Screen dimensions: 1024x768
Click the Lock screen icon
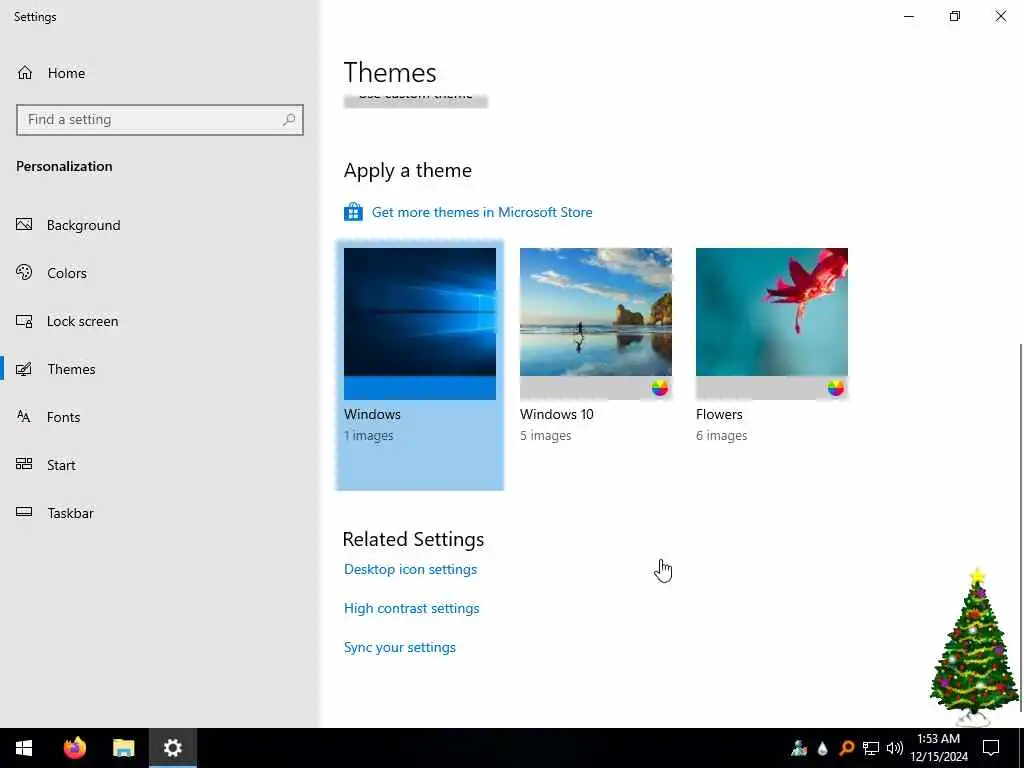click(x=24, y=321)
